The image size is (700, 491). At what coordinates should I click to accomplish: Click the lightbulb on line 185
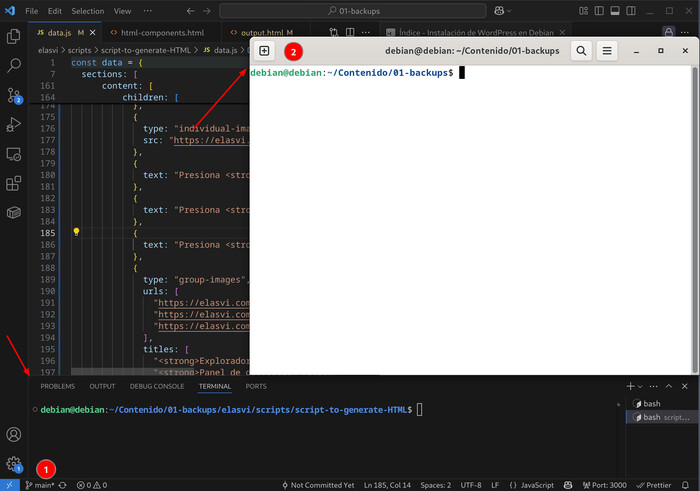(x=76, y=232)
